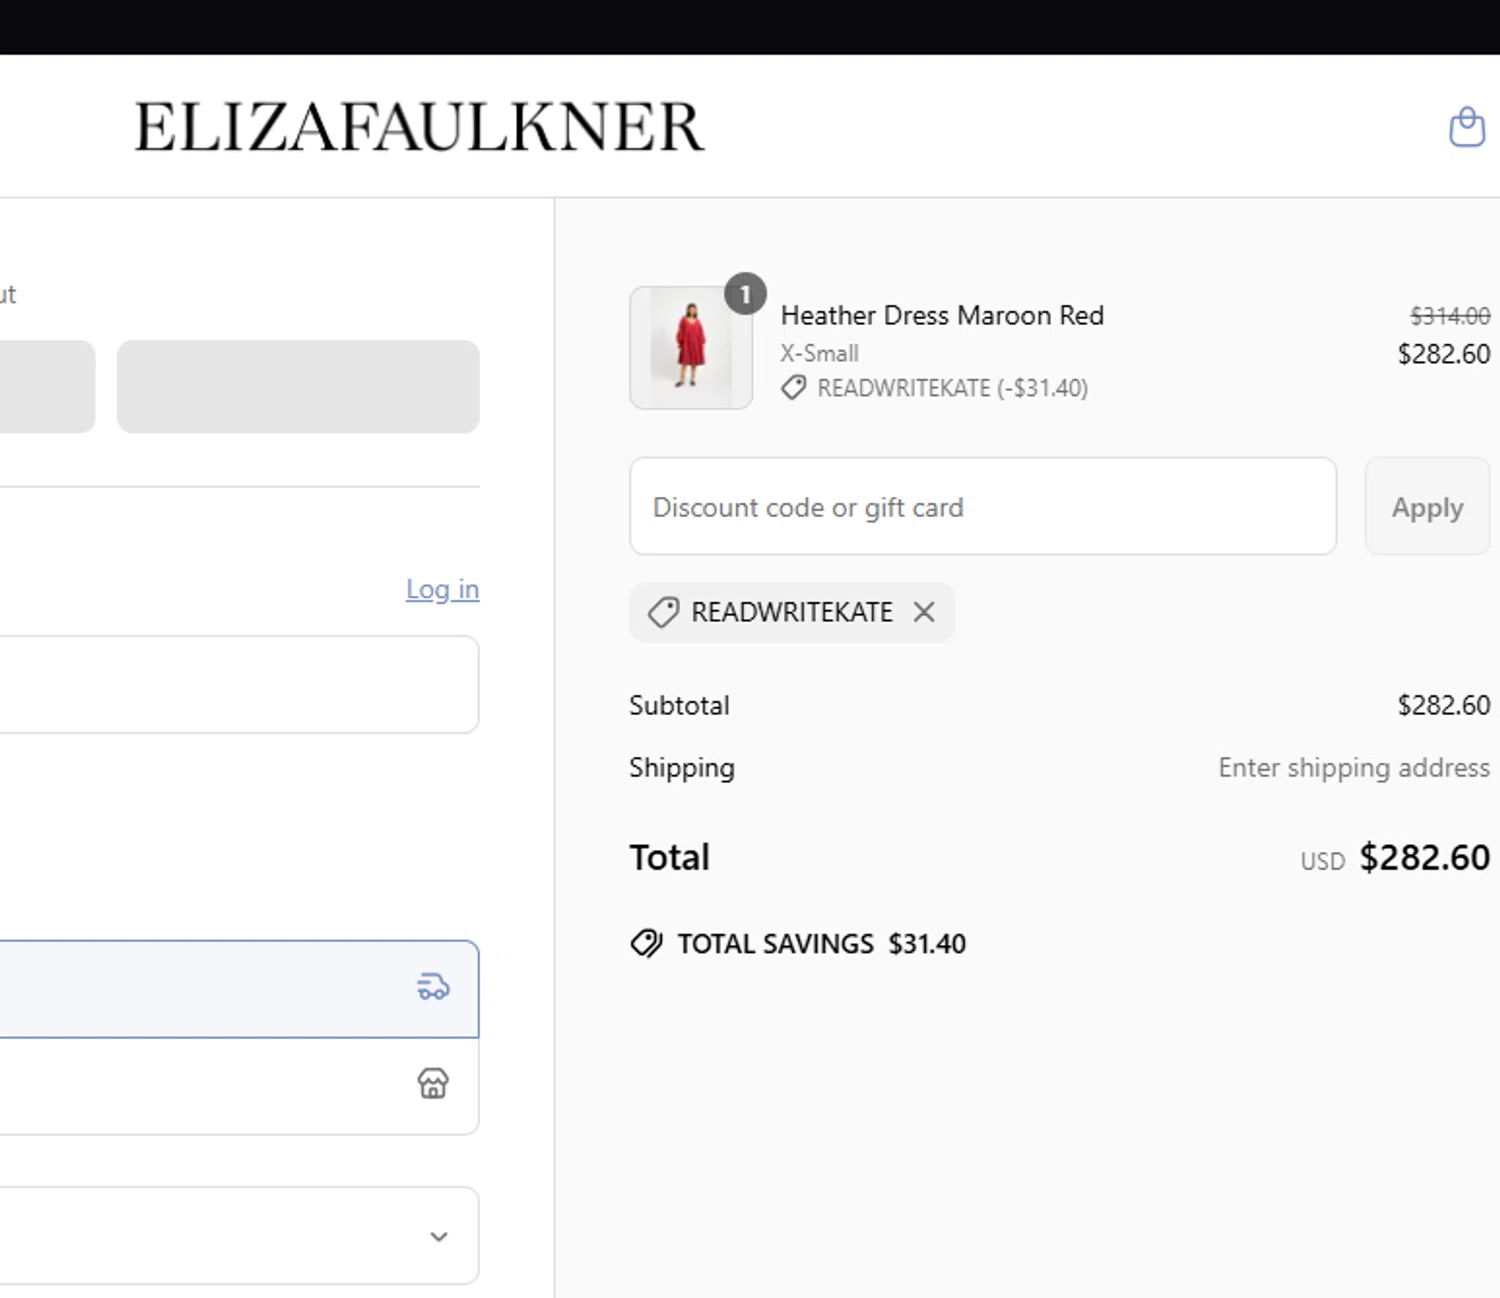
Task: Select the store pickup option
Action: coord(239,1085)
